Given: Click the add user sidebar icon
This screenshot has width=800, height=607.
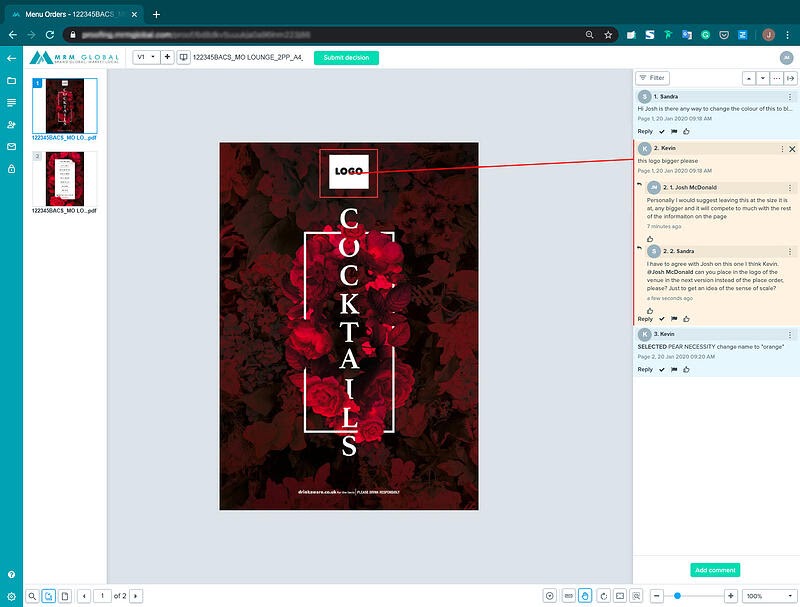Looking at the screenshot, I should 11,125.
